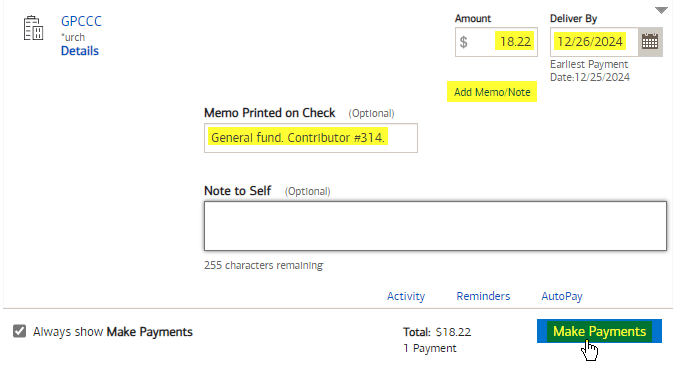Collapse the payee panel with the triangle arrow
Image resolution: width=678 pixels, height=370 pixels.
click(661, 10)
